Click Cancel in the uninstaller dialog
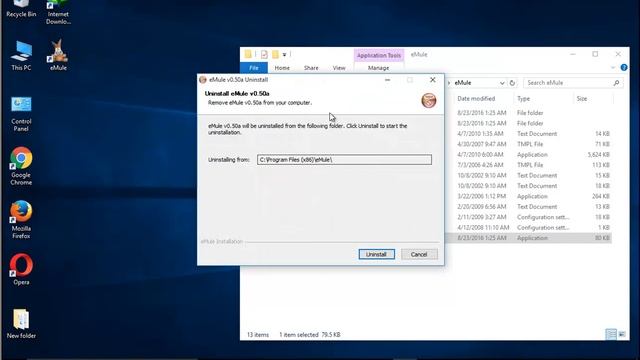This screenshot has width=640, height=360. tap(419, 254)
